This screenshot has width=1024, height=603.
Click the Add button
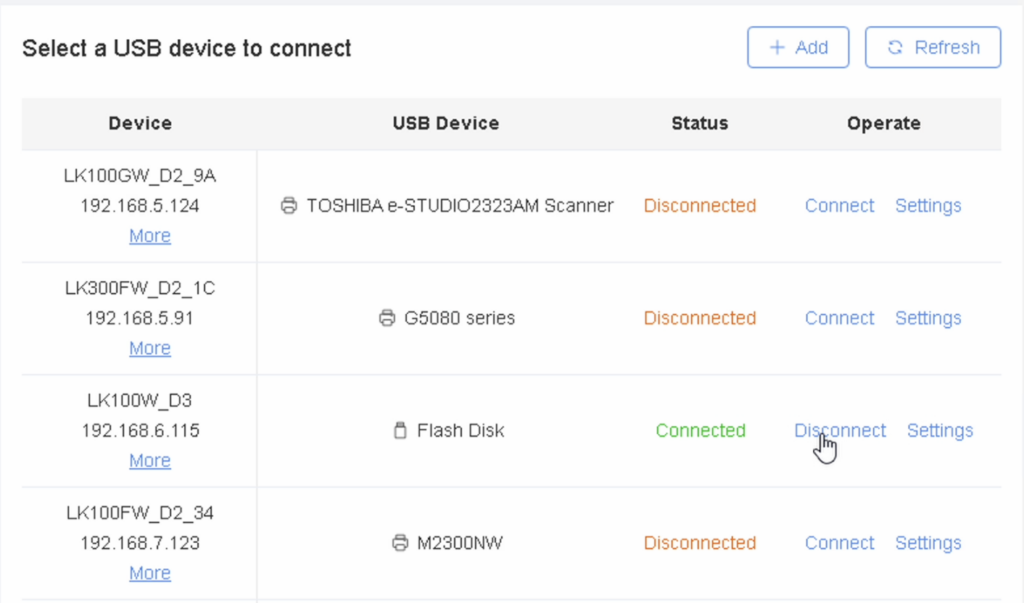point(798,47)
